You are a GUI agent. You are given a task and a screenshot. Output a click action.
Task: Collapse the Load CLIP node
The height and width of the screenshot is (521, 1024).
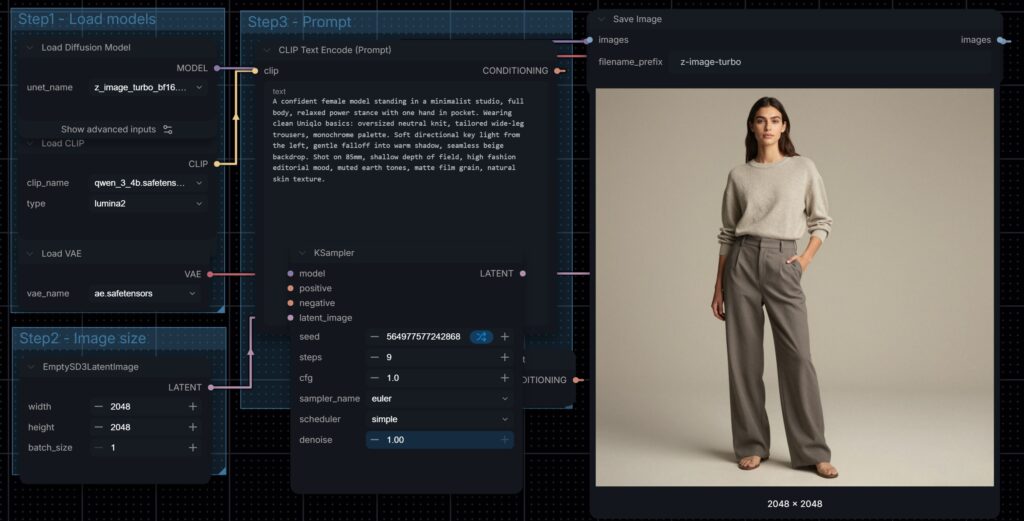(30, 144)
